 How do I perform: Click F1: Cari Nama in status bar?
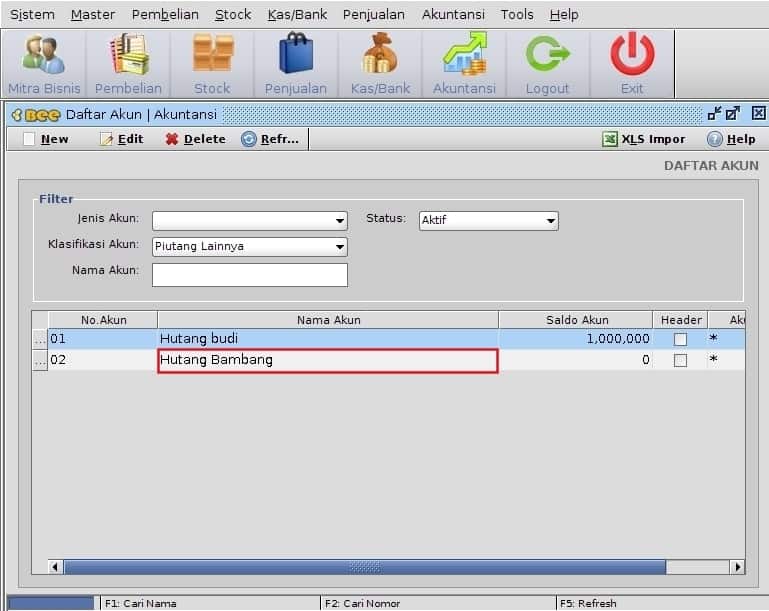click(x=141, y=603)
